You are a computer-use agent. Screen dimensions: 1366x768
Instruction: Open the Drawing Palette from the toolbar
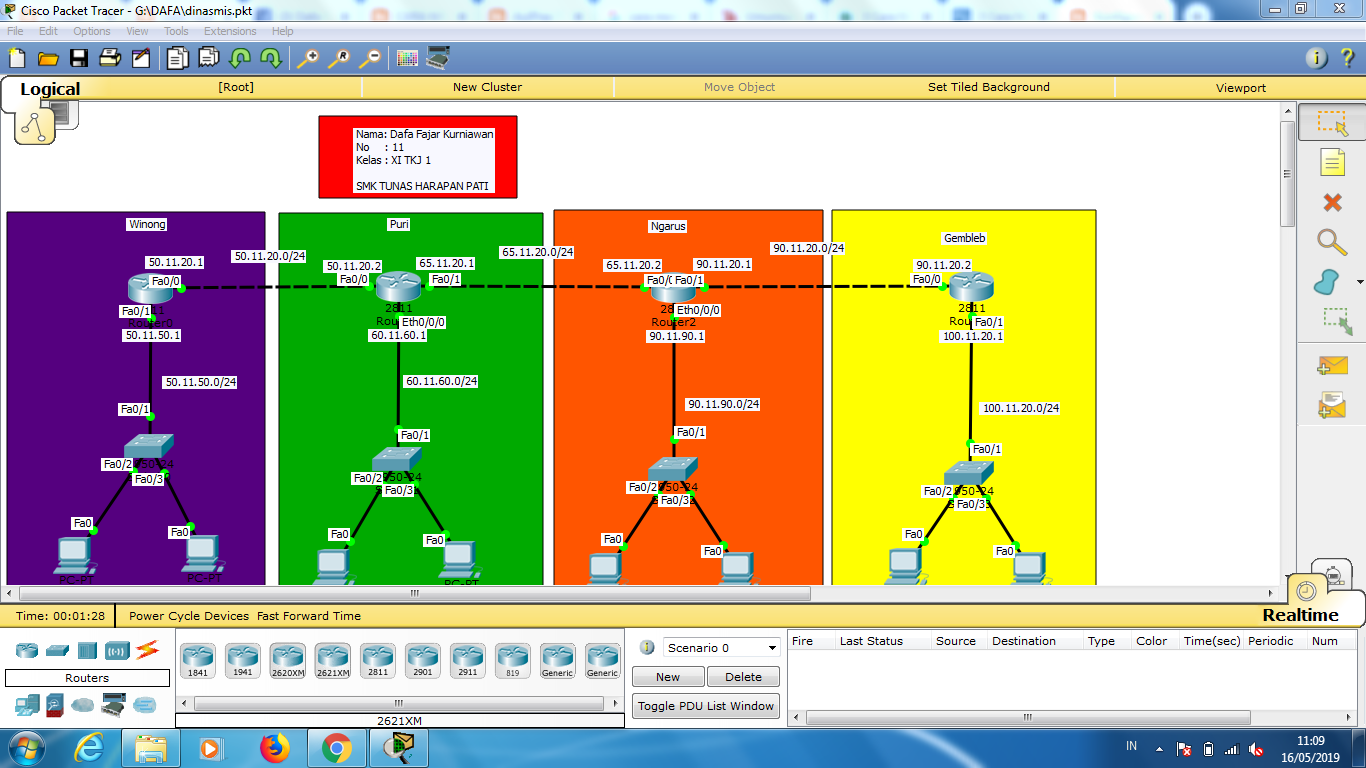pyautogui.click(x=407, y=58)
